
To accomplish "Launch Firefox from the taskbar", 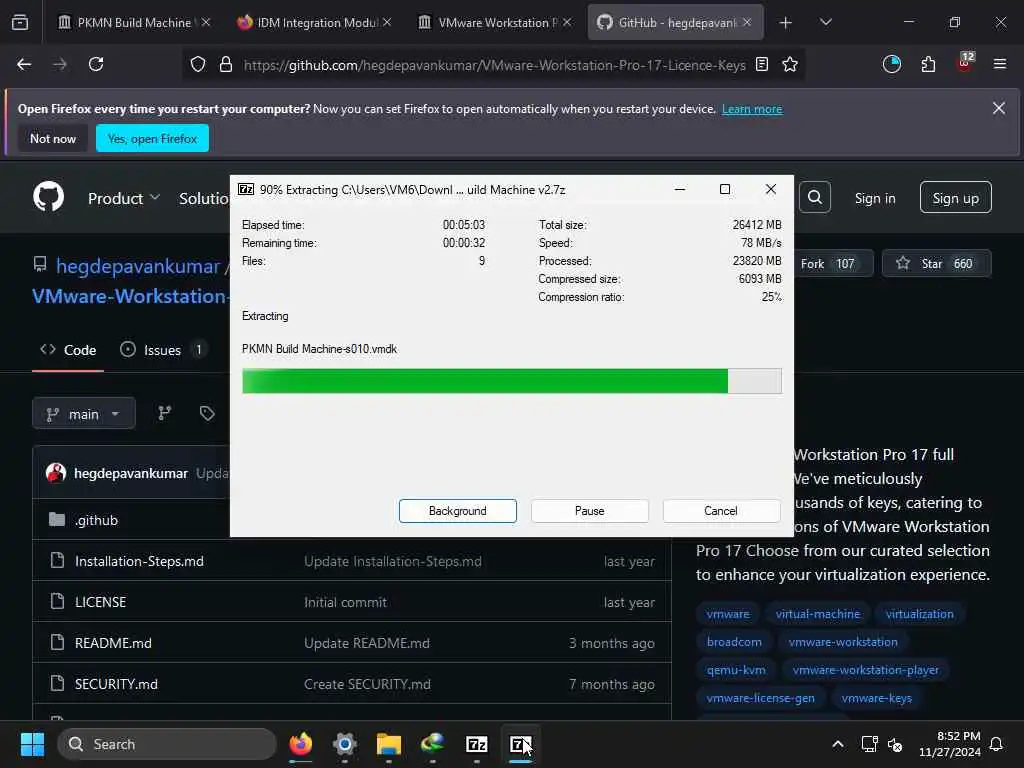I will tap(301, 744).
